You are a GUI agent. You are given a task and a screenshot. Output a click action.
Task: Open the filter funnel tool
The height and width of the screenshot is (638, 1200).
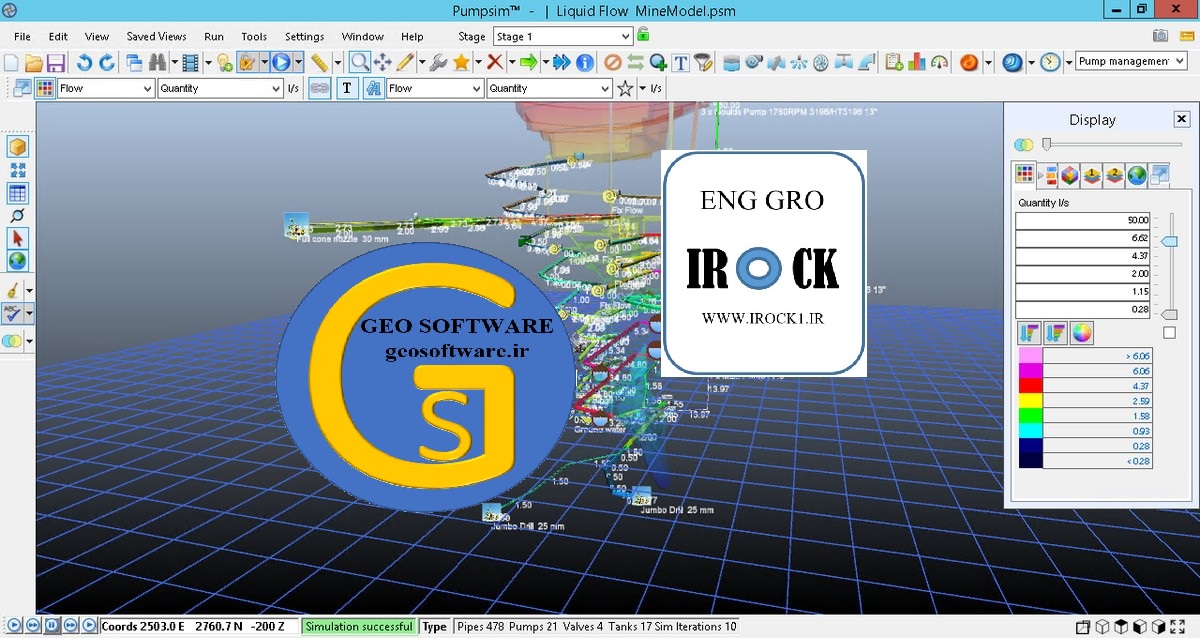(x=704, y=62)
